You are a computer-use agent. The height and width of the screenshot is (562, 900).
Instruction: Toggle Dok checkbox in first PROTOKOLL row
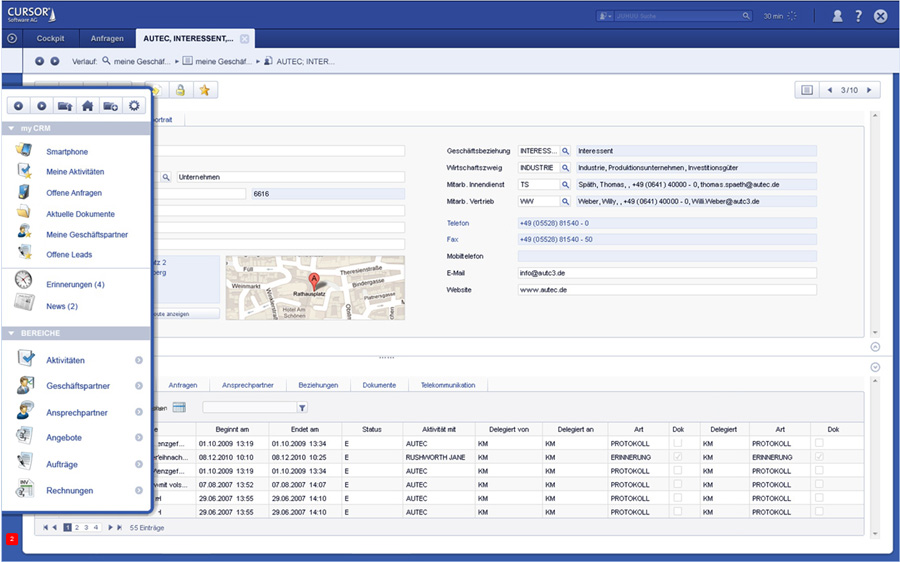click(x=679, y=443)
